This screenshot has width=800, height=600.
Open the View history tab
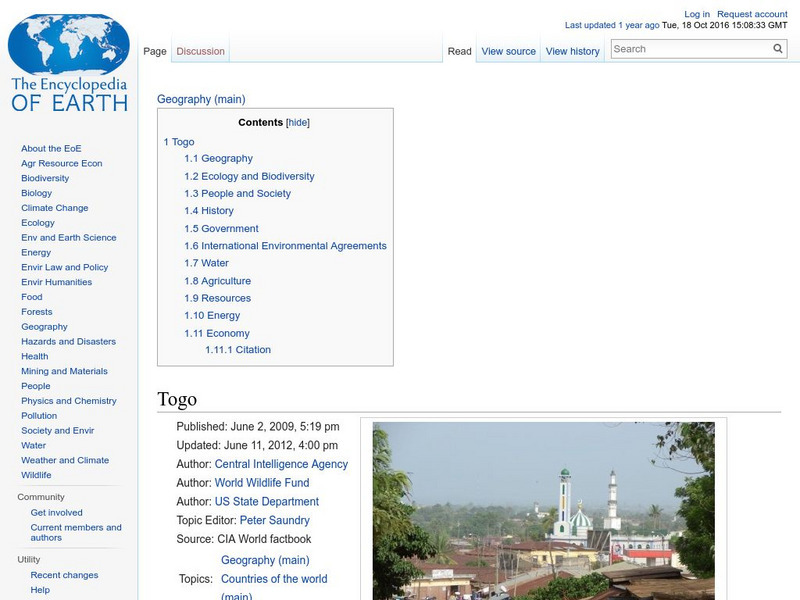pos(572,50)
